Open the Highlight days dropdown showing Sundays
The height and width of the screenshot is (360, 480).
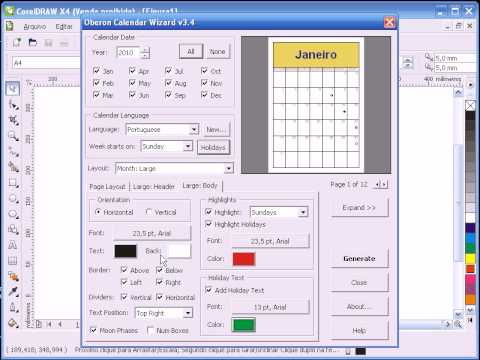[x=303, y=212]
